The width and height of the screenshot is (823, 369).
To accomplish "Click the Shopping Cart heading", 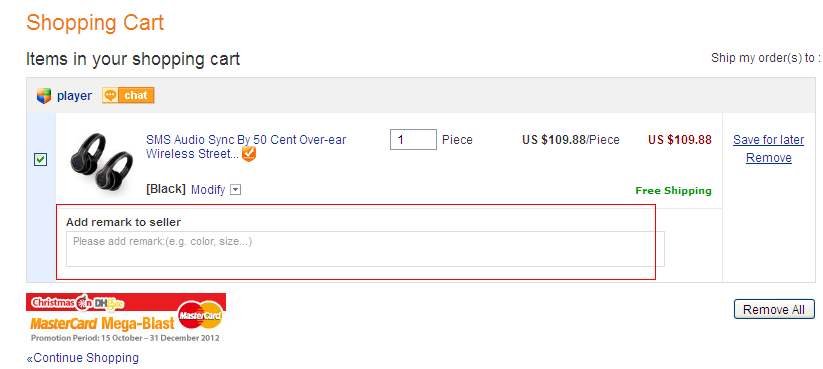I will coord(95,23).
